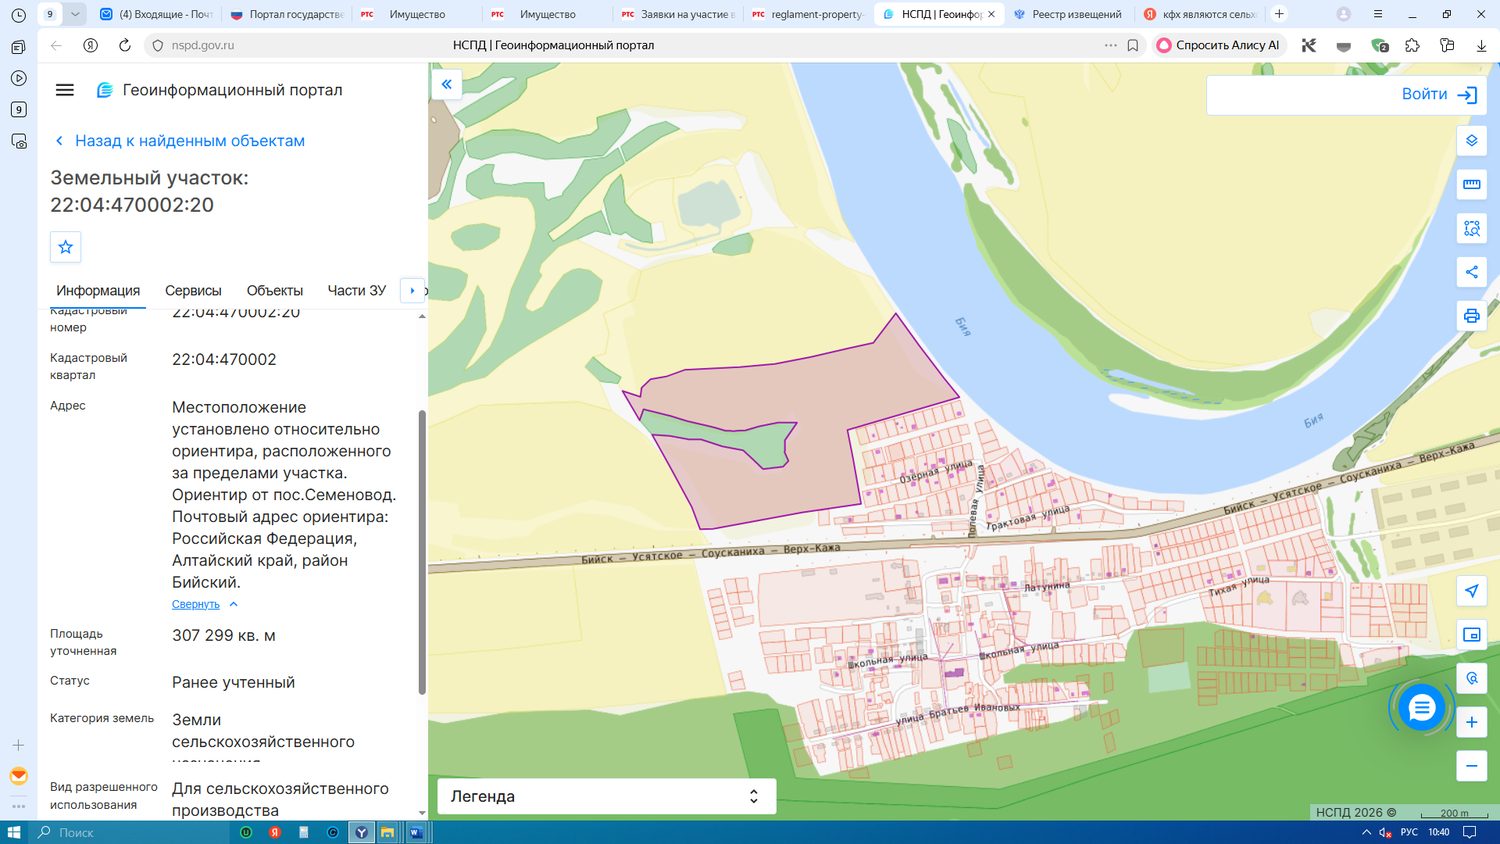The width and height of the screenshot is (1500, 844).
Task: Print the map with the printer icon
Action: pyautogui.click(x=1471, y=316)
